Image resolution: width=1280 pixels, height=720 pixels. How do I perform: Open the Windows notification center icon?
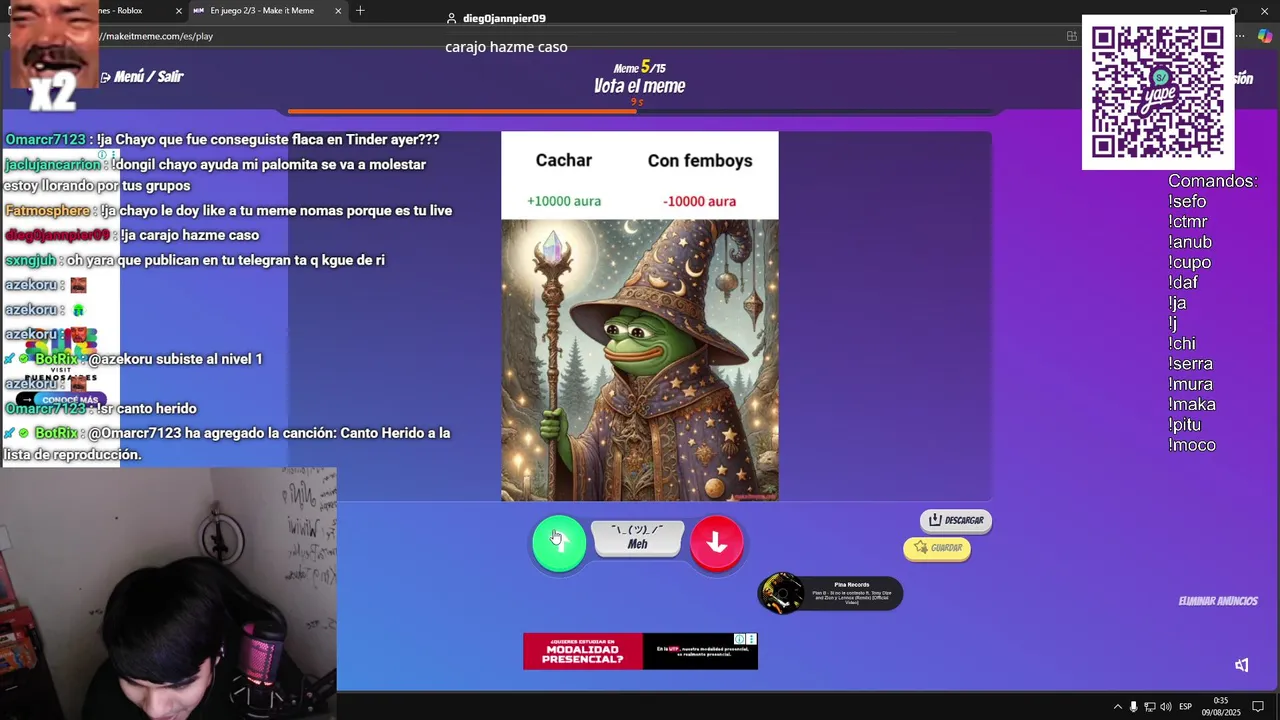tap(1258, 707)
